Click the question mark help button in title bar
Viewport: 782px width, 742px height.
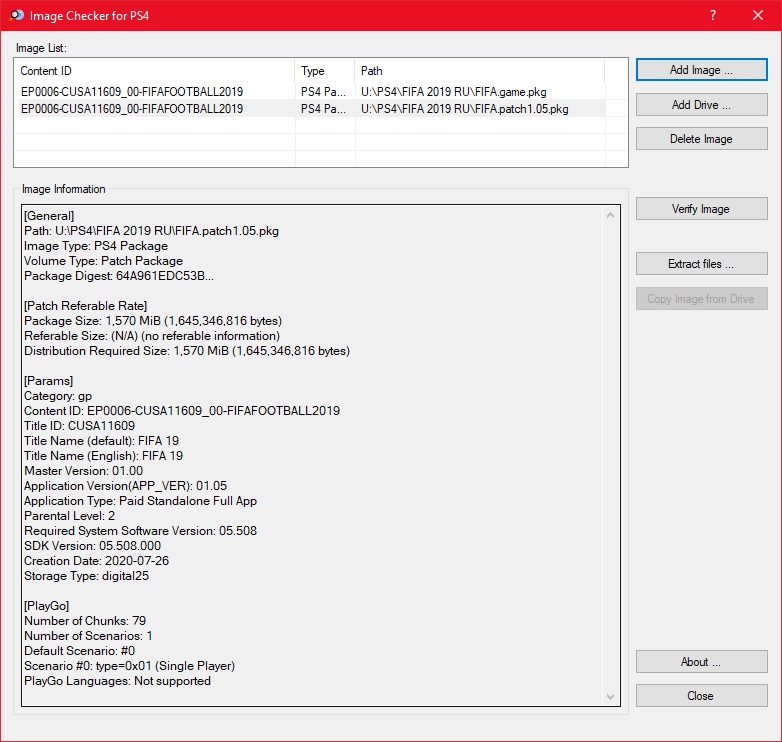[x=713, y=15]
